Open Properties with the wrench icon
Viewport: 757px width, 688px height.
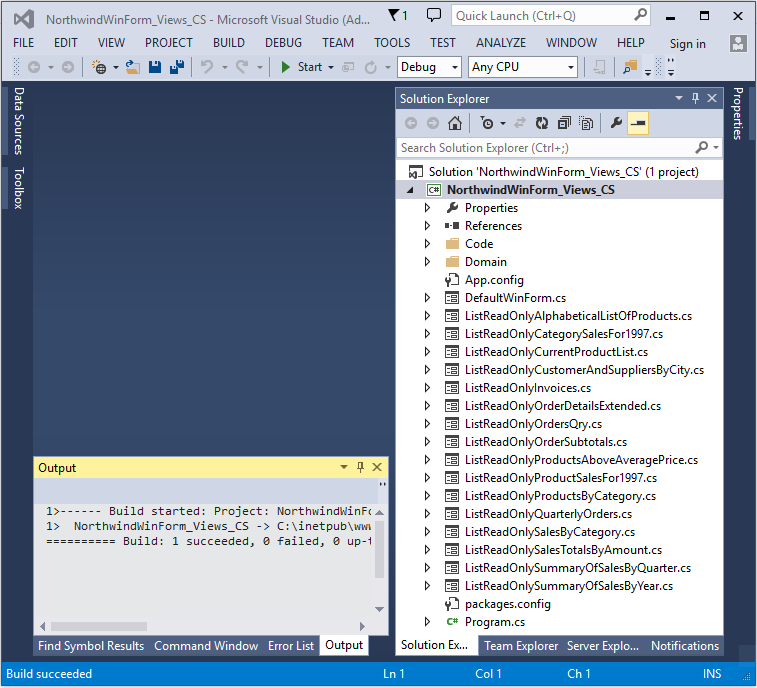tap(616, 123)
